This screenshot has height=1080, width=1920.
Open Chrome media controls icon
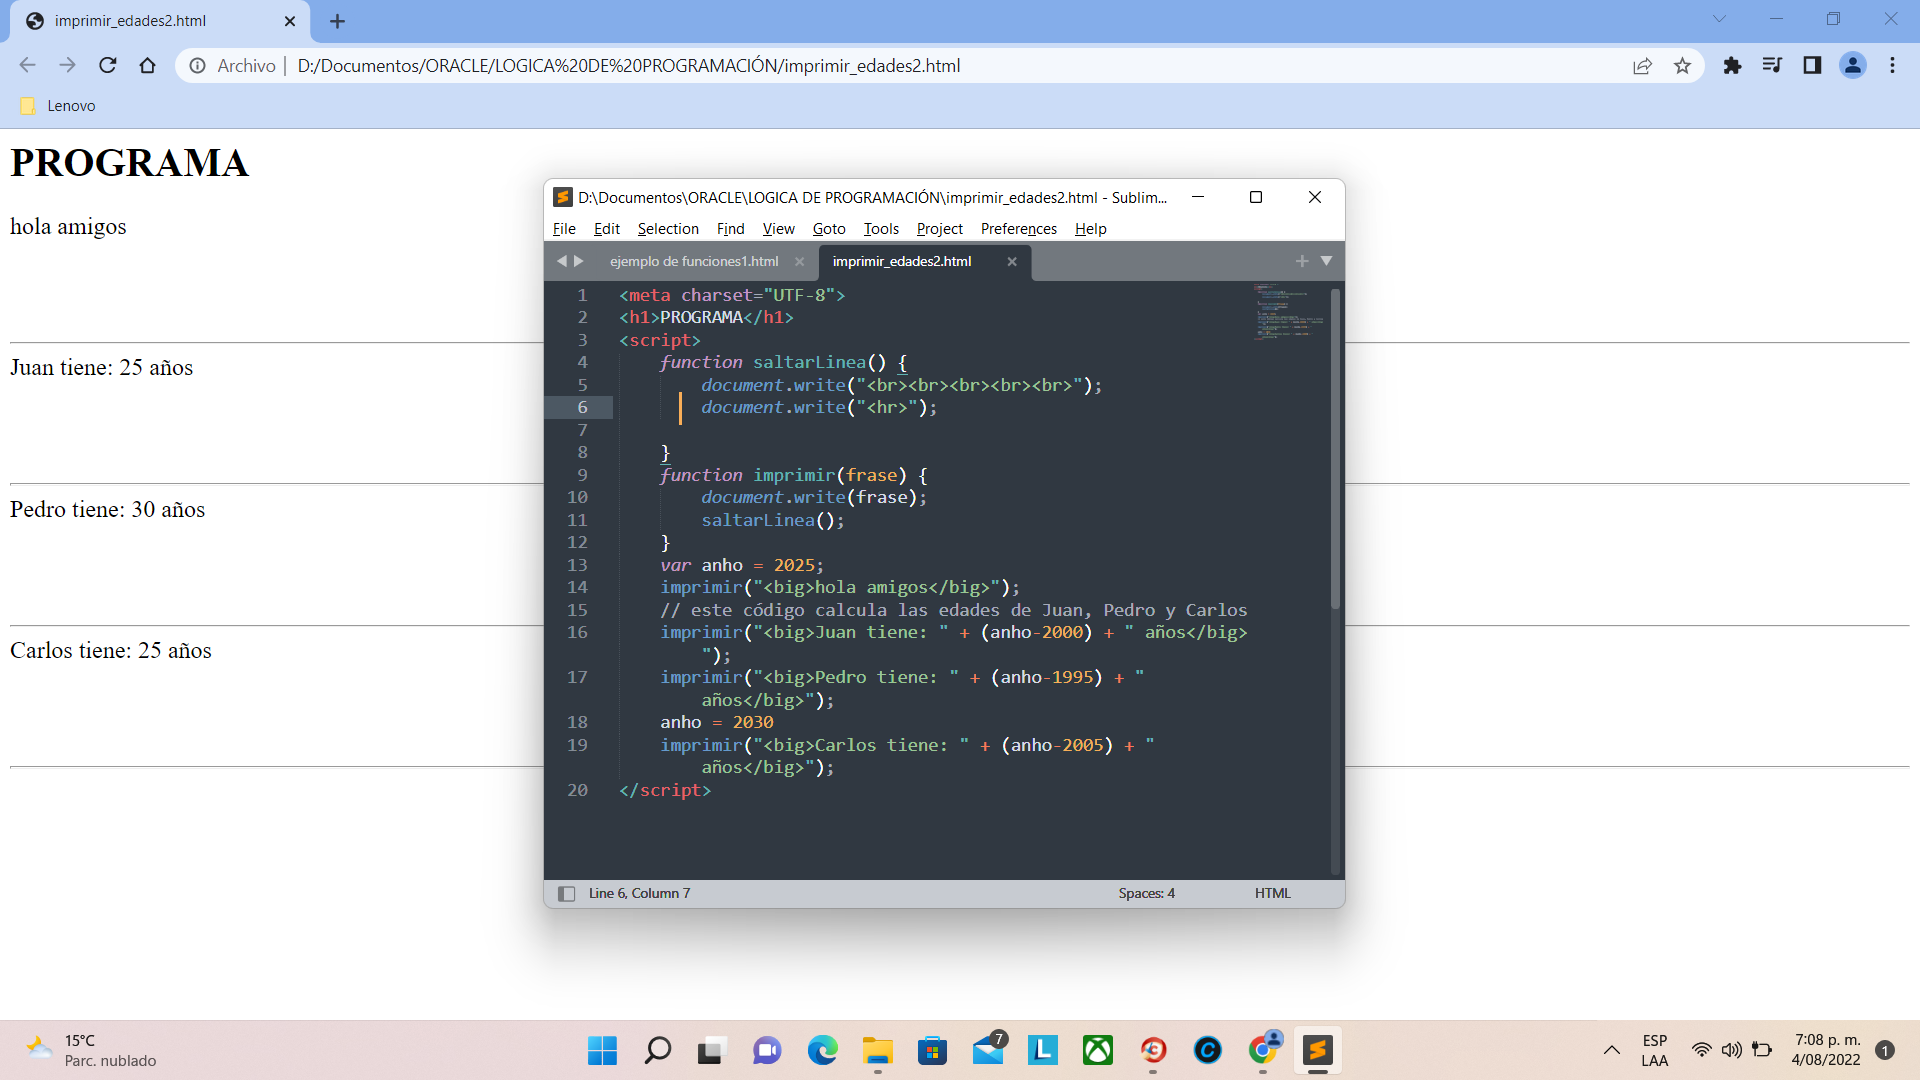(1772, 65)
